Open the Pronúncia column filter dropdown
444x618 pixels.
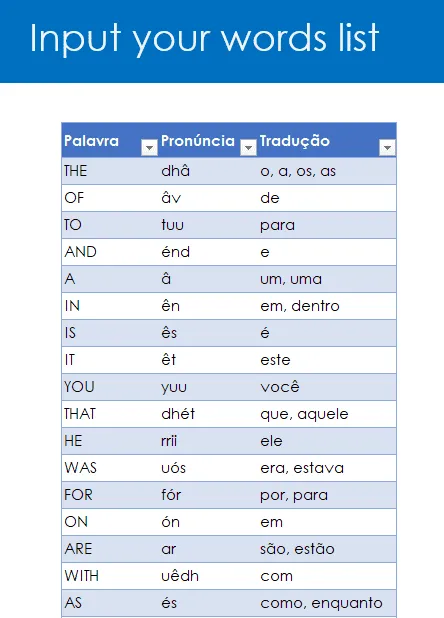point(248,147)
